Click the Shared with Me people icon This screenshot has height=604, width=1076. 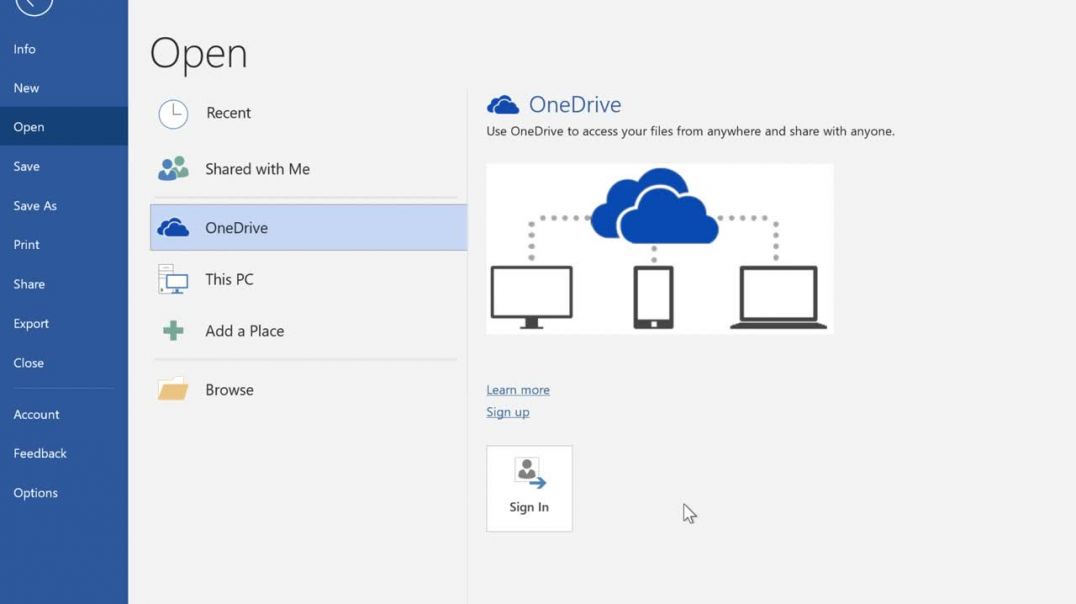(173, 168)
